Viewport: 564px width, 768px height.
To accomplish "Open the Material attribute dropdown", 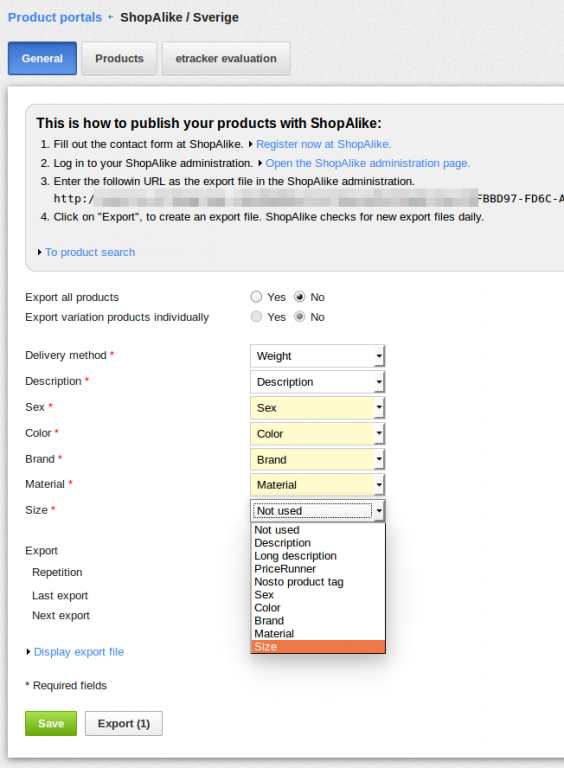I will [317, 485].
